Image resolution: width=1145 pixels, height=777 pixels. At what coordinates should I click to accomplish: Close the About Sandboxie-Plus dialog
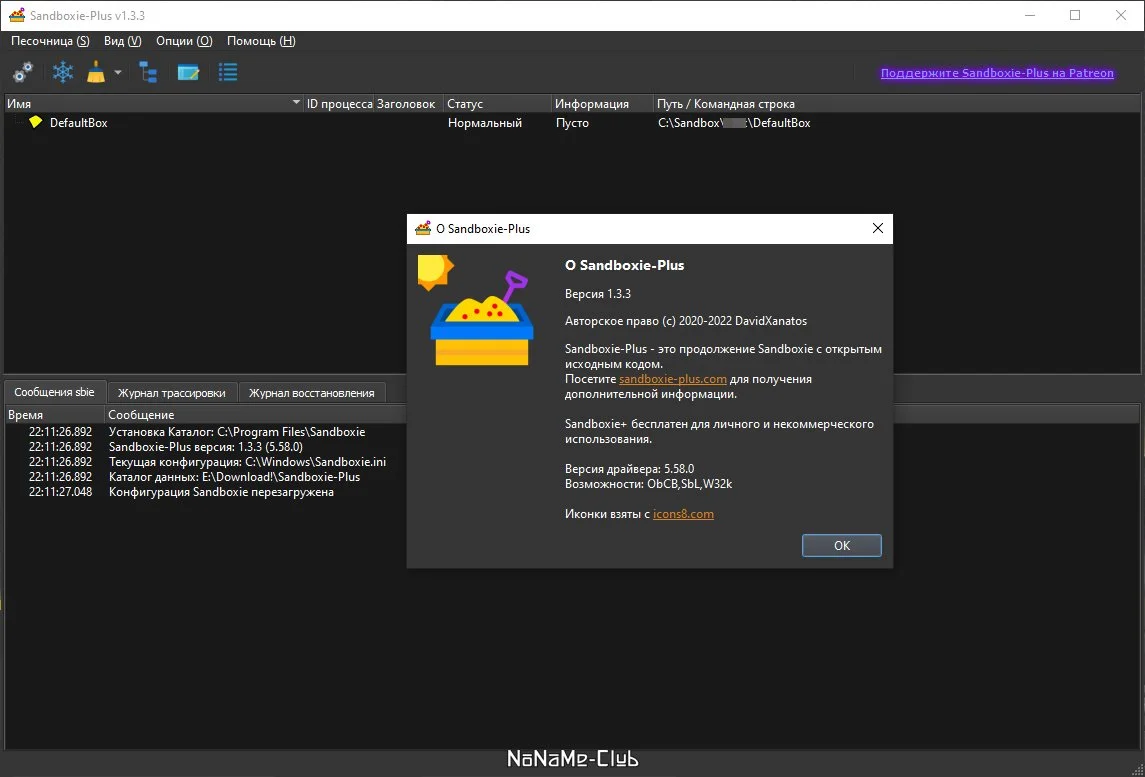[878, 229]
